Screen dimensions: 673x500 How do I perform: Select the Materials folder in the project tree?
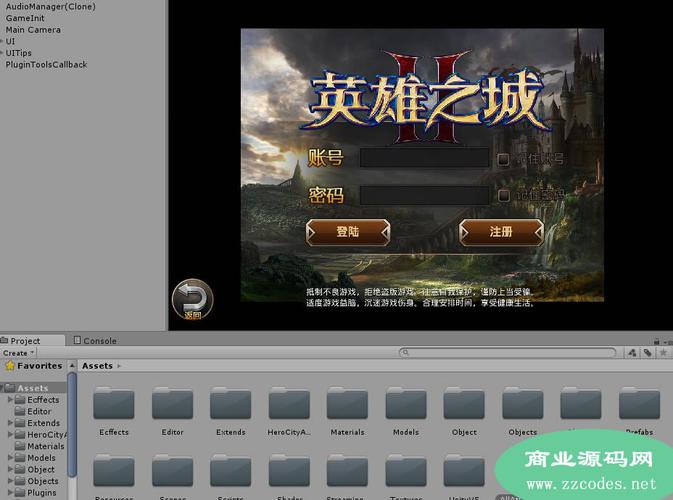pos(45,446)
